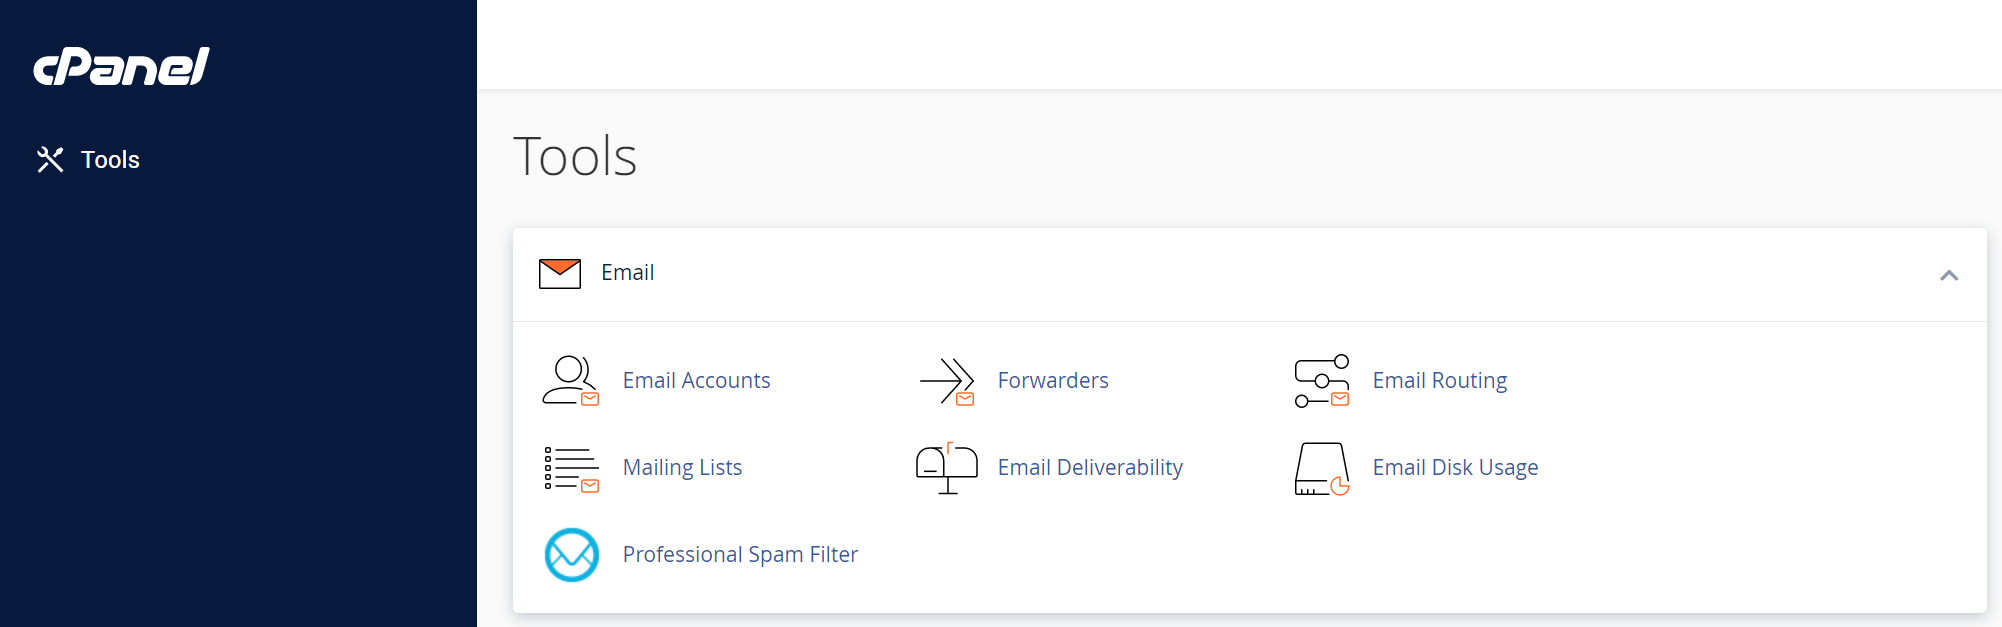This screenshot has width=2002, height=627.
Task: Click the Forwarders arrow icon
Action: pos(947,381)
